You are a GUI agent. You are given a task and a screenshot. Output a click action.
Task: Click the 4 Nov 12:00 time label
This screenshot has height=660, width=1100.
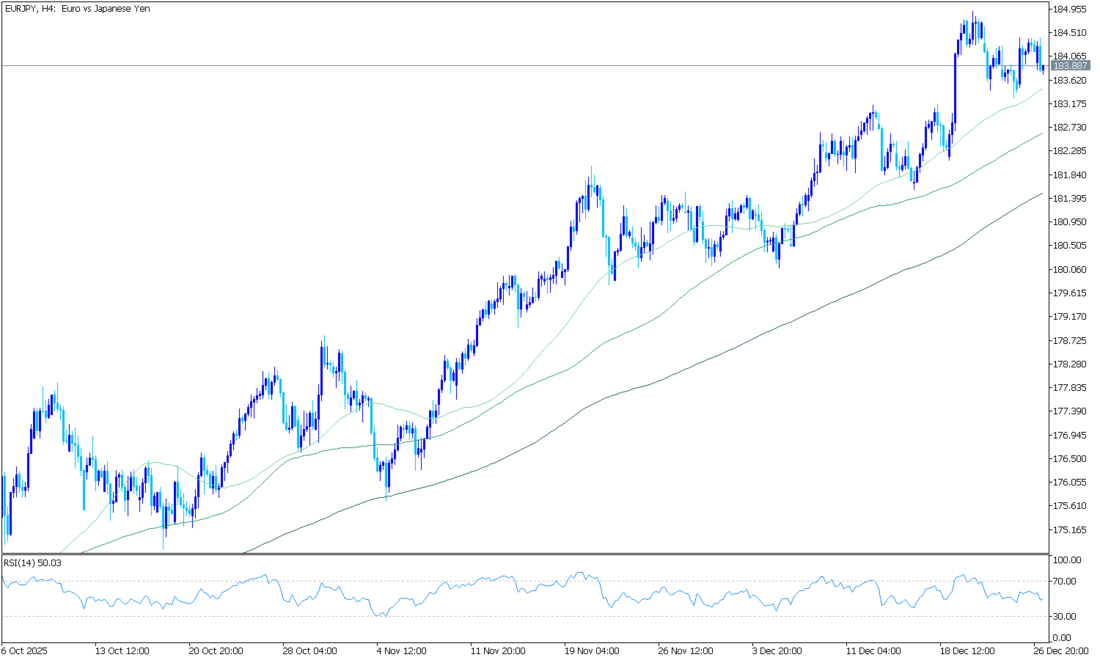click(x=403, y=649)
